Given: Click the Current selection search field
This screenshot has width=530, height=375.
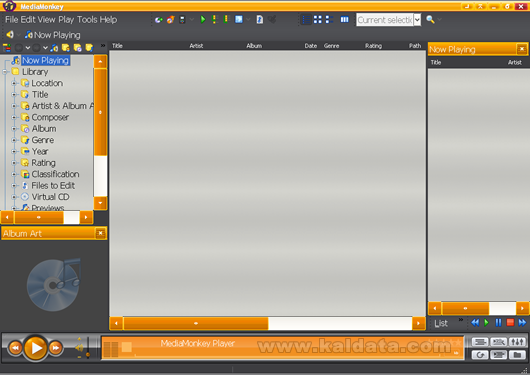Looking at the screenshot, I should pyautogui.click(x=385, y=20).
